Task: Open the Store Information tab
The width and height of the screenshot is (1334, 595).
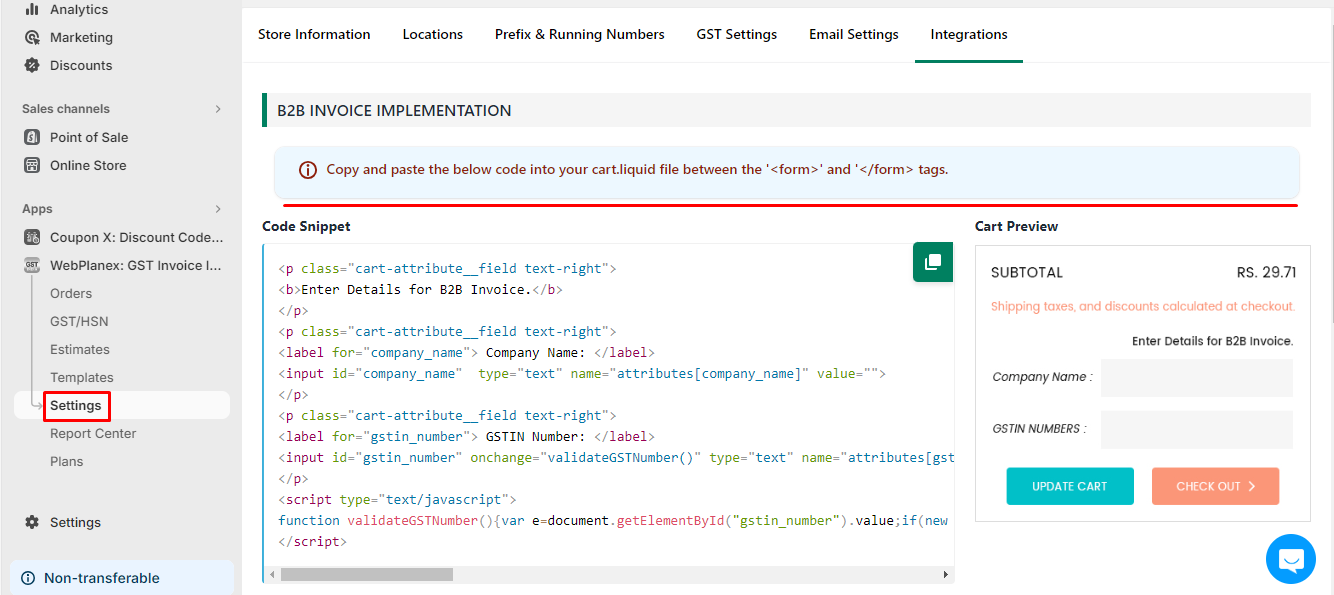Action: 314,34
